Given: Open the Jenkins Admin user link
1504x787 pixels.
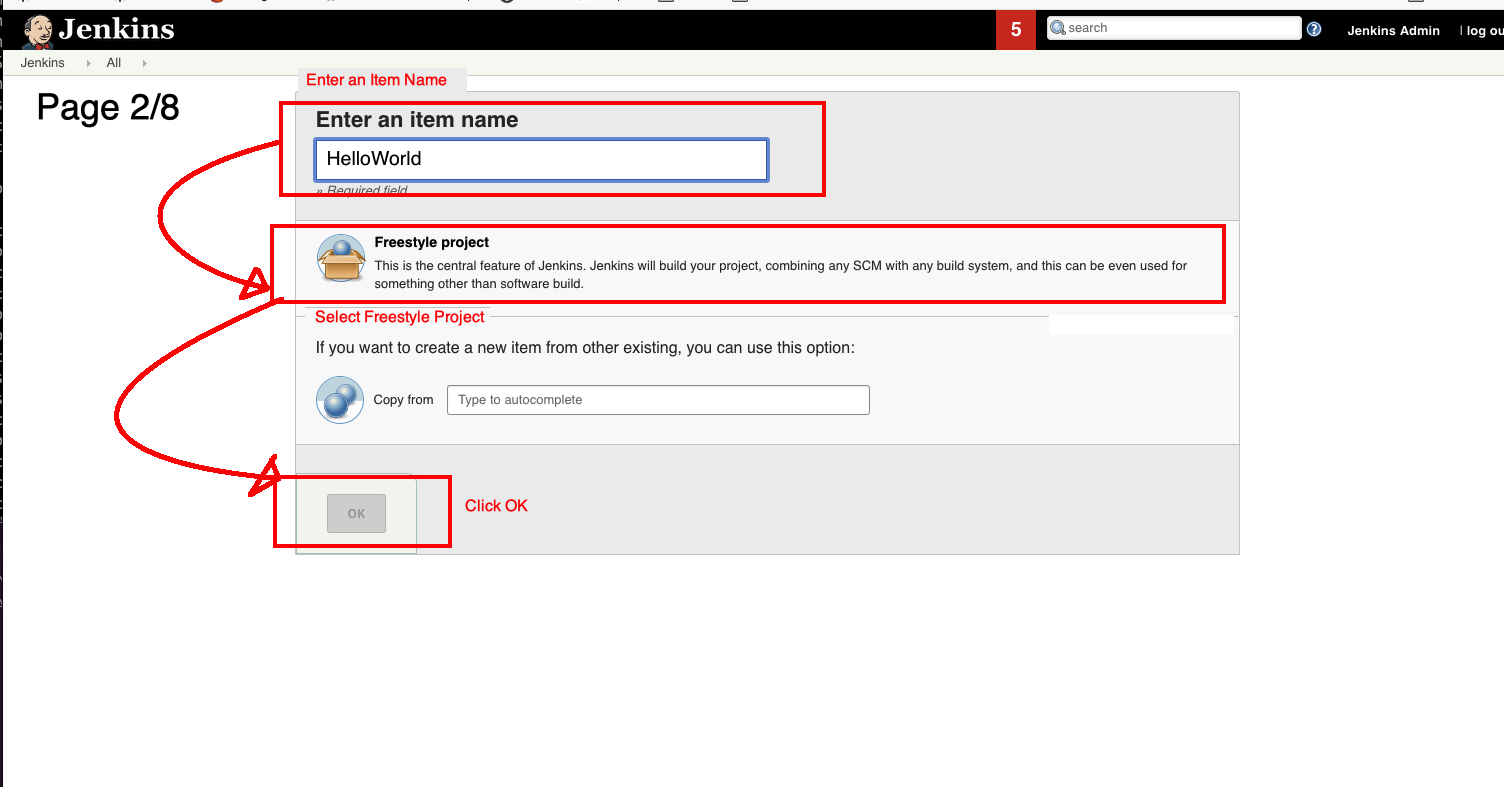Looking at the screenshot, I should click(x=1393, y=31).
